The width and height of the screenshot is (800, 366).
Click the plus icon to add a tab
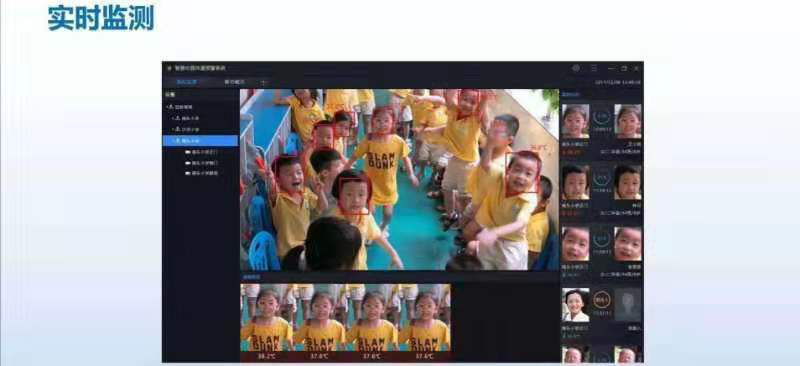coord(263,82)
